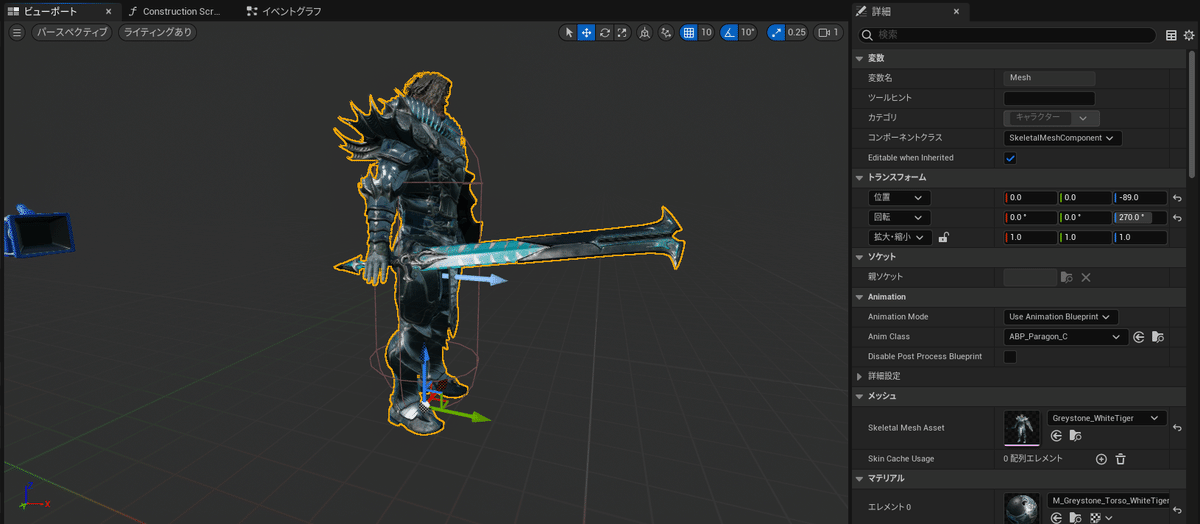This screenshot has height=524, width=1200.
Task: Use selected asset for Skeletal Mesh Asset
Action: (1057, 436)
